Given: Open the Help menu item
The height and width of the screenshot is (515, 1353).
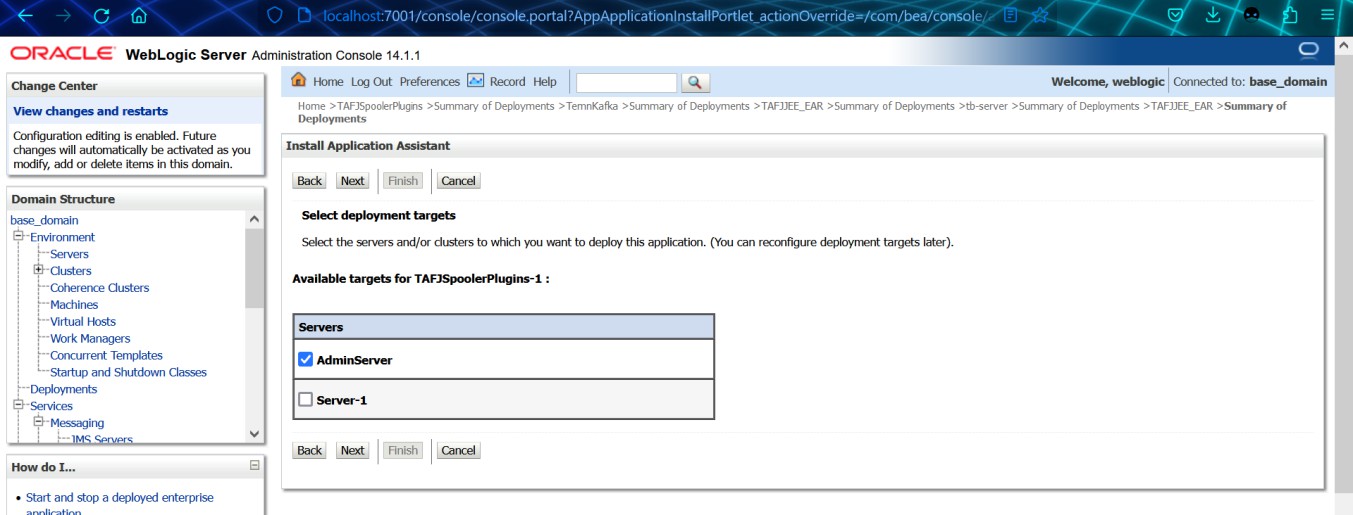Looking at the screenshot, I should [544, 82].
